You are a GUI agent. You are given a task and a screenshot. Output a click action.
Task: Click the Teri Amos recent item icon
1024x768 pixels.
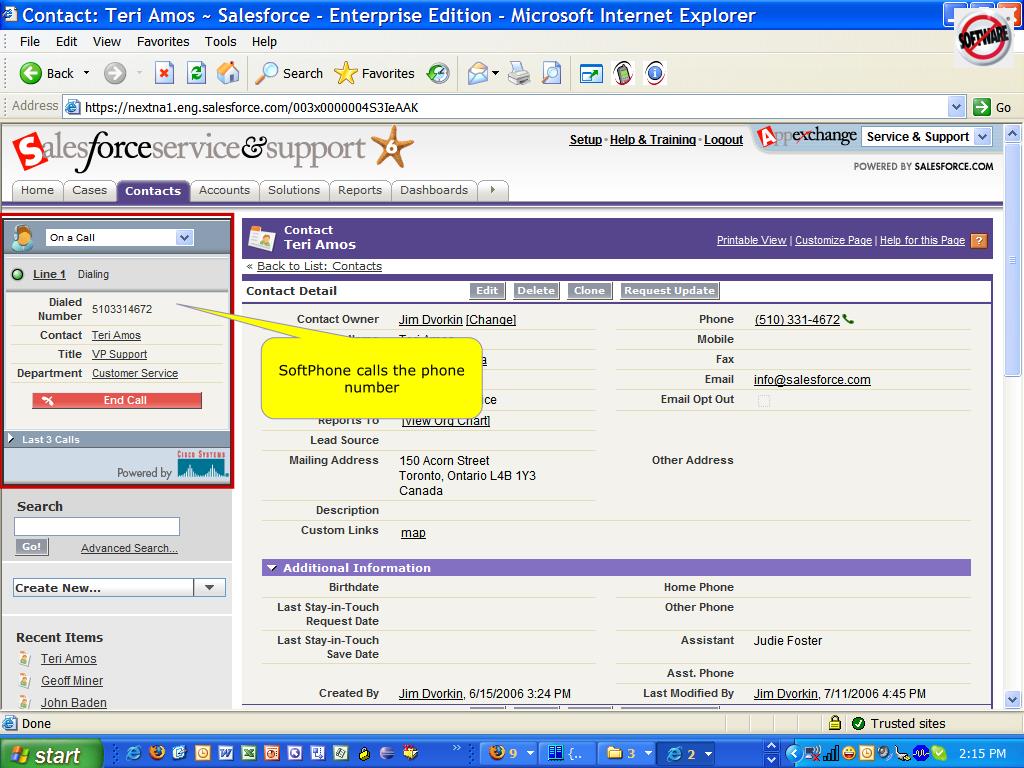click(25, 658)
